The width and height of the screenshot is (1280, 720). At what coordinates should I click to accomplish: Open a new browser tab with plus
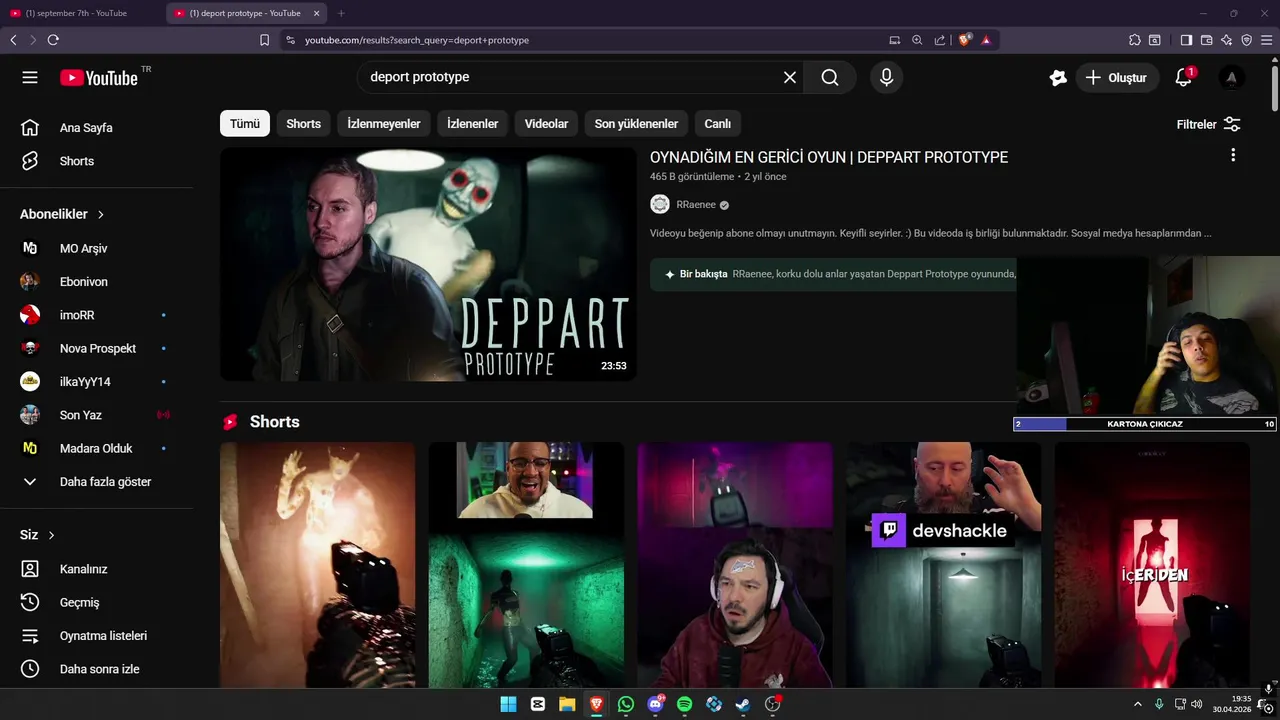click(x=341, y=13)
